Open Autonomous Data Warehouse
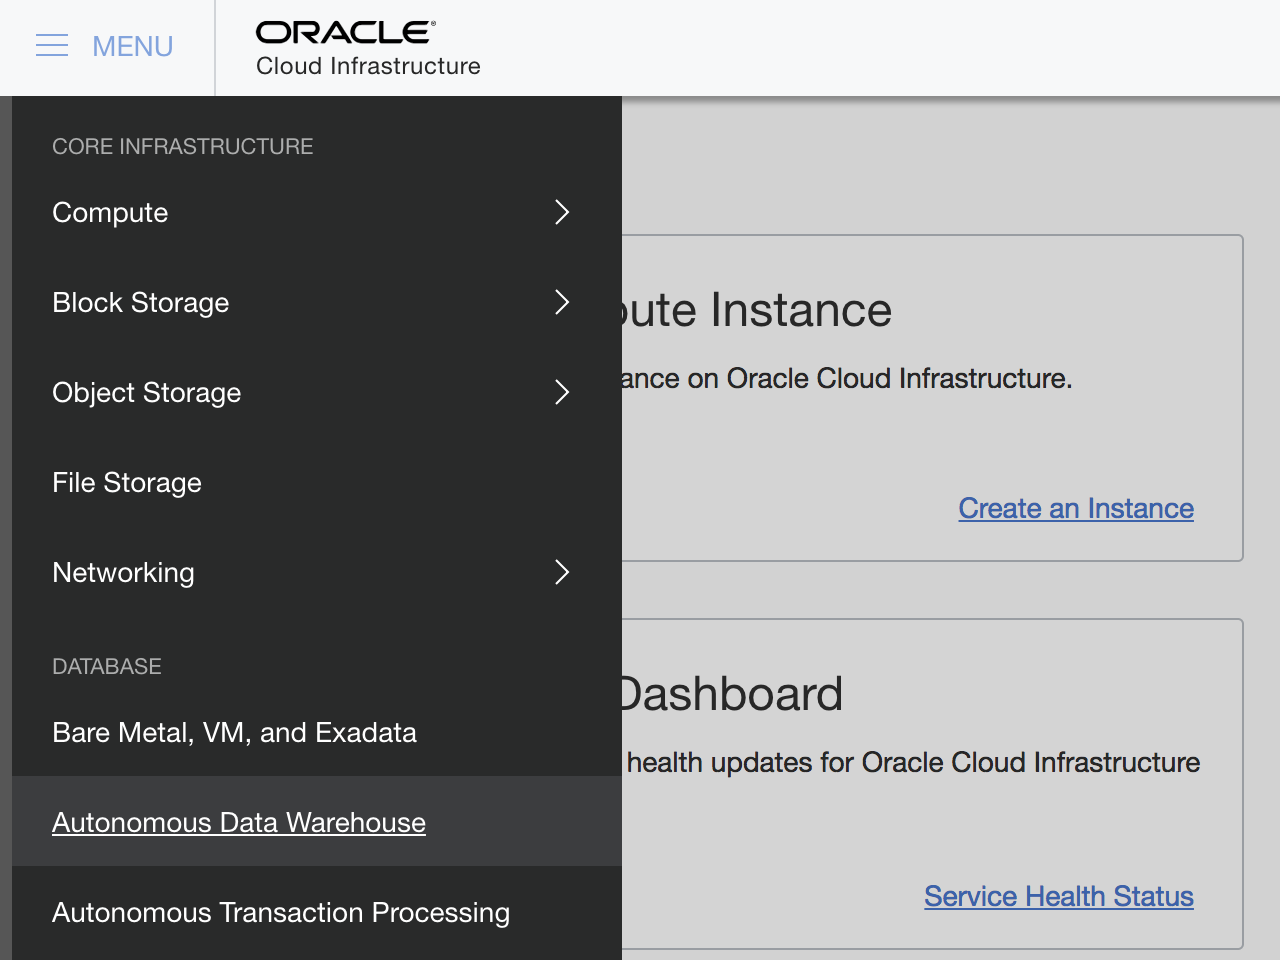Viewport: 1280px width, 960px height. [x=317, y=822]
